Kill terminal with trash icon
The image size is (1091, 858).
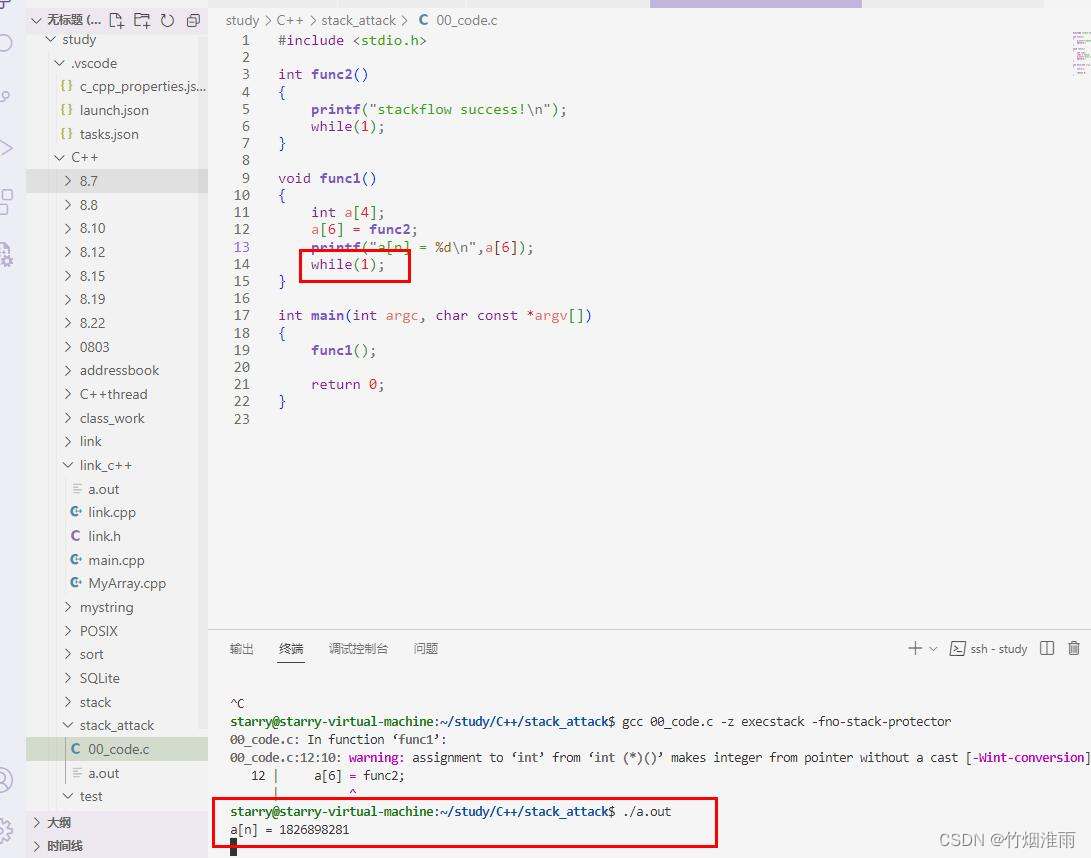click(x=1074, y=648)
